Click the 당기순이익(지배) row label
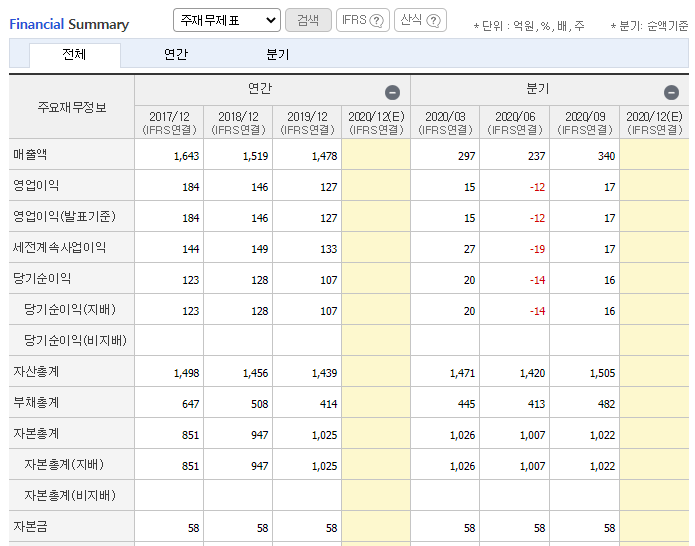The image size is (695, 546). [x=70, y=309]
